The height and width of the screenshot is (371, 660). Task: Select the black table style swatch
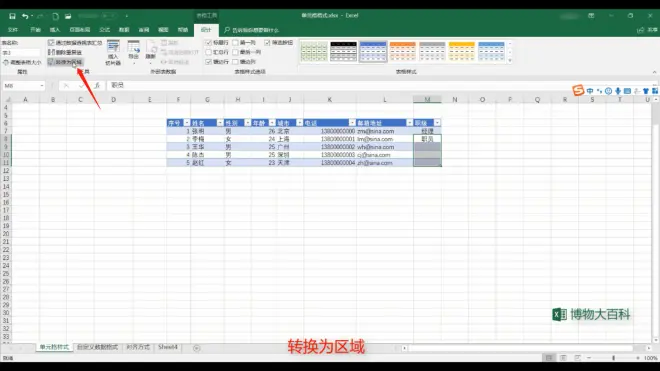[343, 51]
